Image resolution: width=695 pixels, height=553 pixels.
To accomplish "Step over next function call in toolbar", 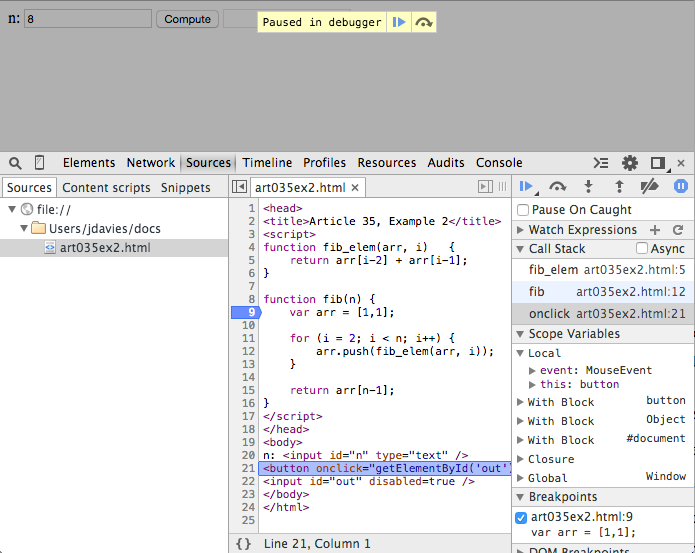I will [x=558, y=187].
